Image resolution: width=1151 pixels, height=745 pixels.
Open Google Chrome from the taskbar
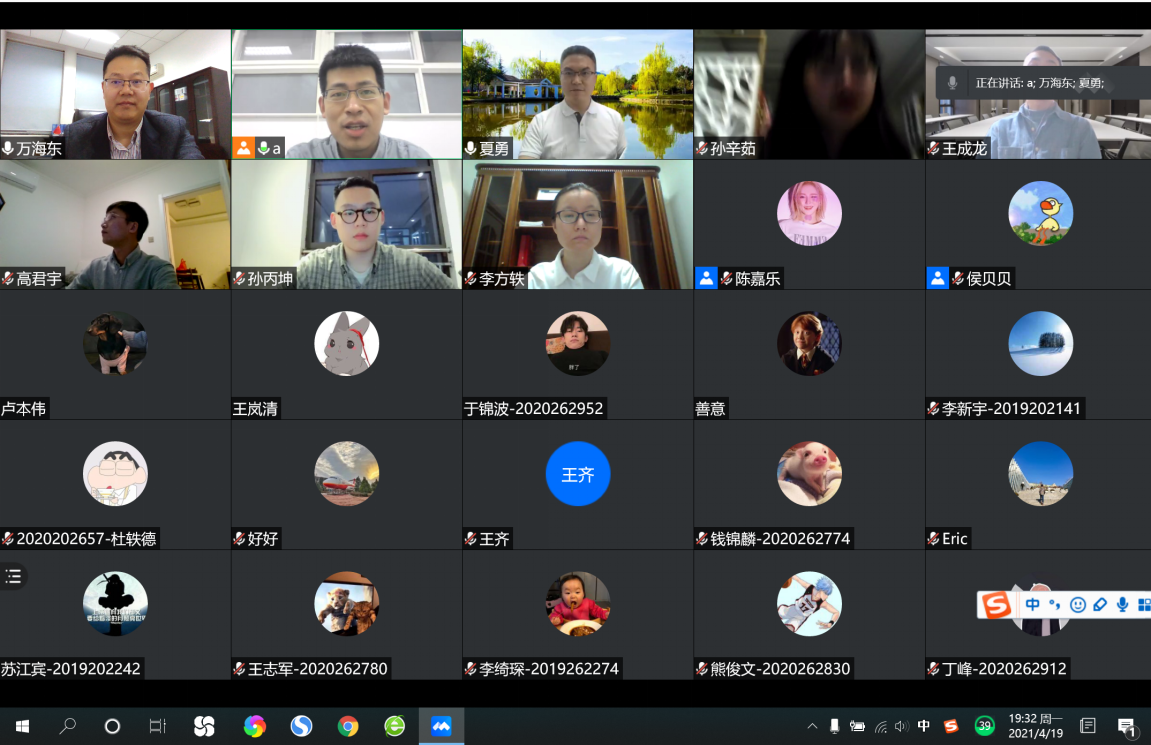tap(348, 726)
